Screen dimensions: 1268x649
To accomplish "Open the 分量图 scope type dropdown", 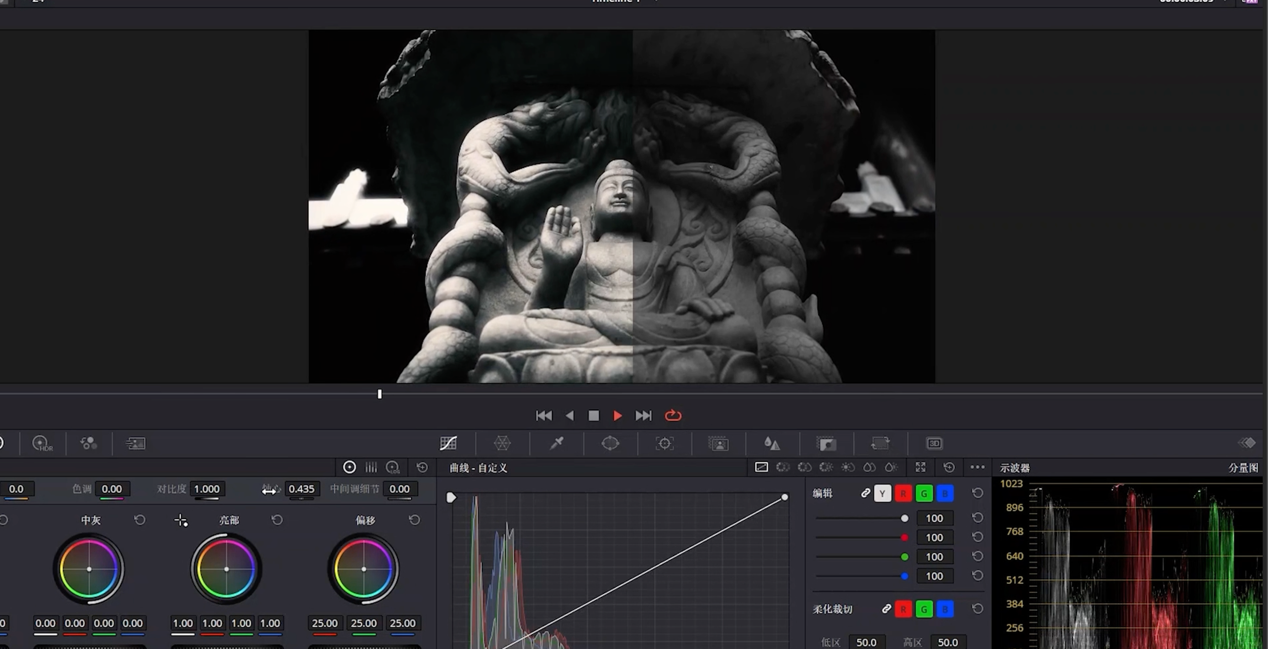I will click(x=1242, y=468).
